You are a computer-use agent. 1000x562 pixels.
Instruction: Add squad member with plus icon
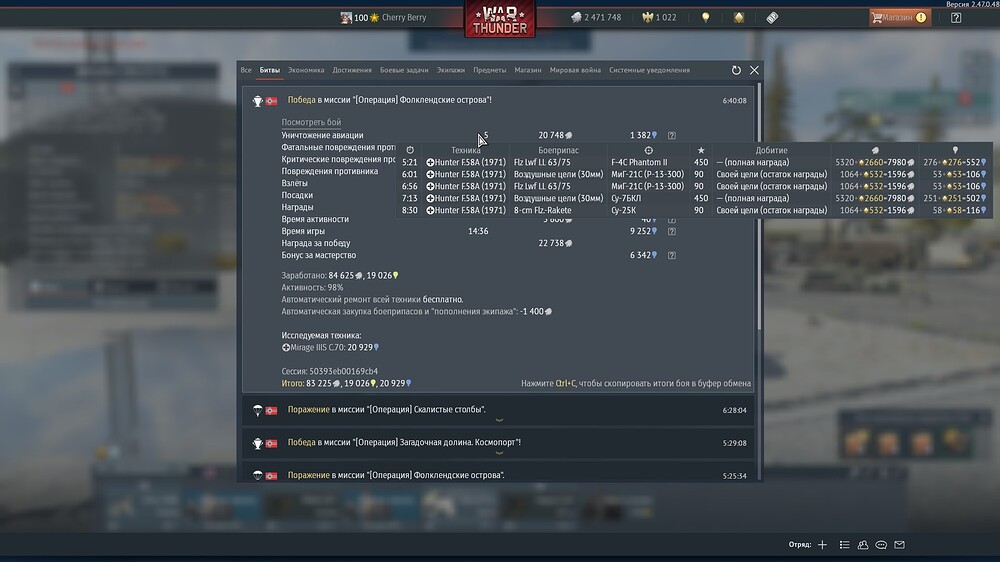coord(822,545)
